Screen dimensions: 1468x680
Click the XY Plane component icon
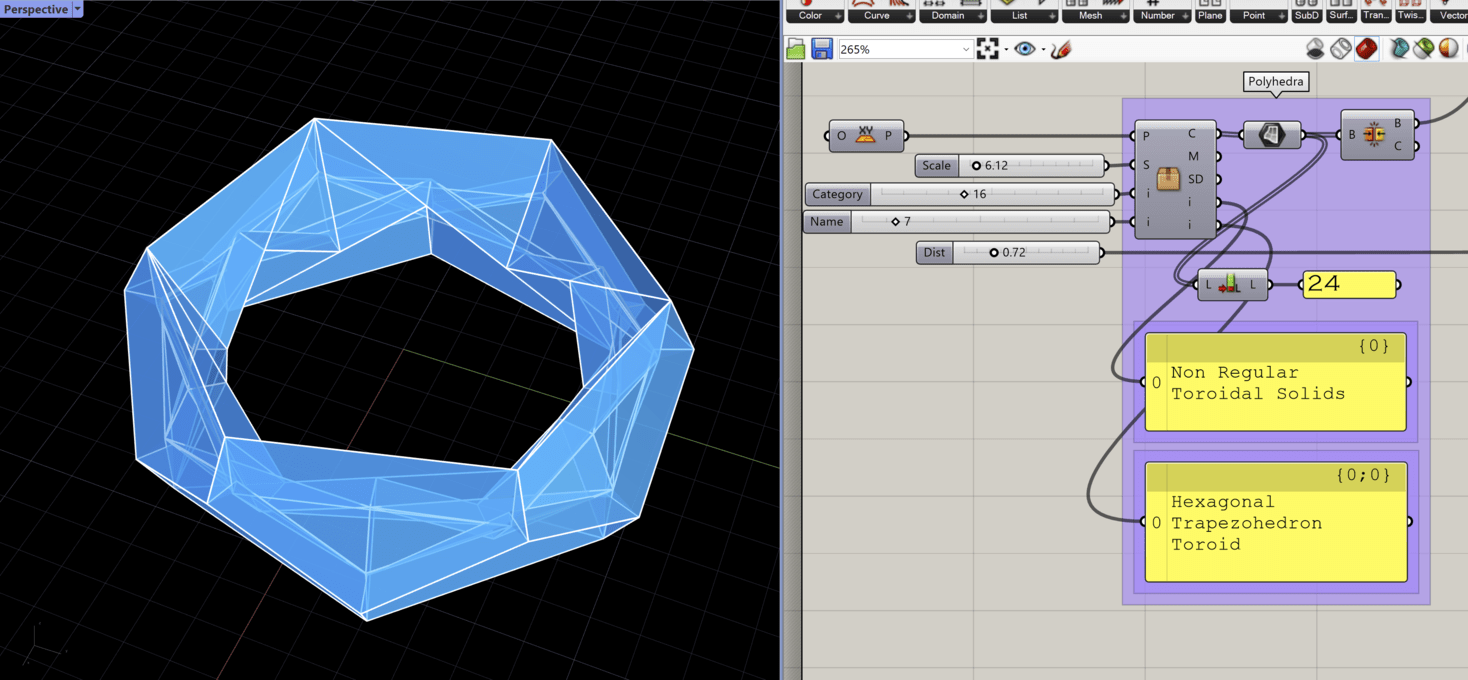865,135
